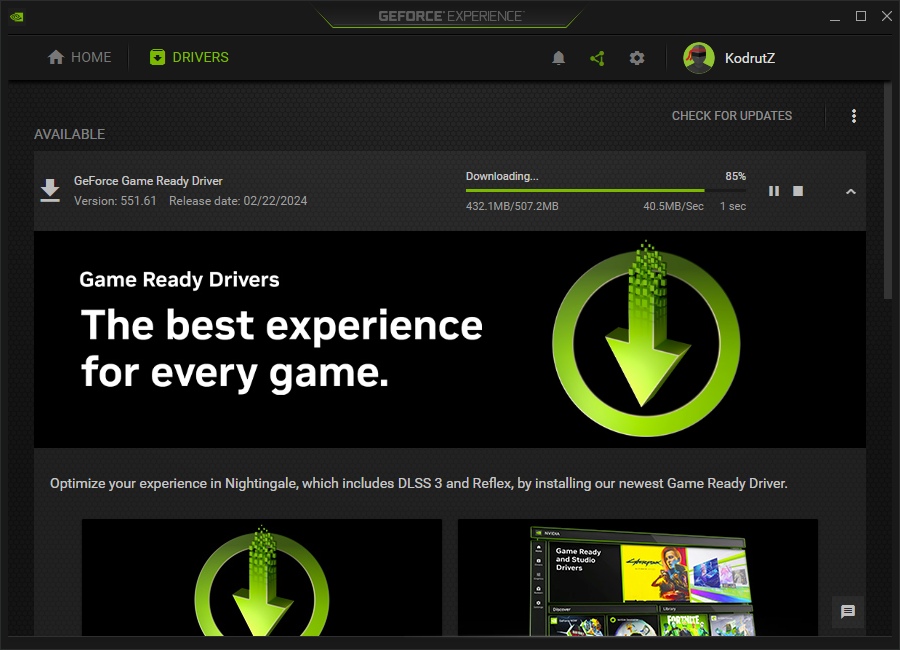900x650 pixels.
Task: Click the 85% progress value
Action: (x=735, y=176)
